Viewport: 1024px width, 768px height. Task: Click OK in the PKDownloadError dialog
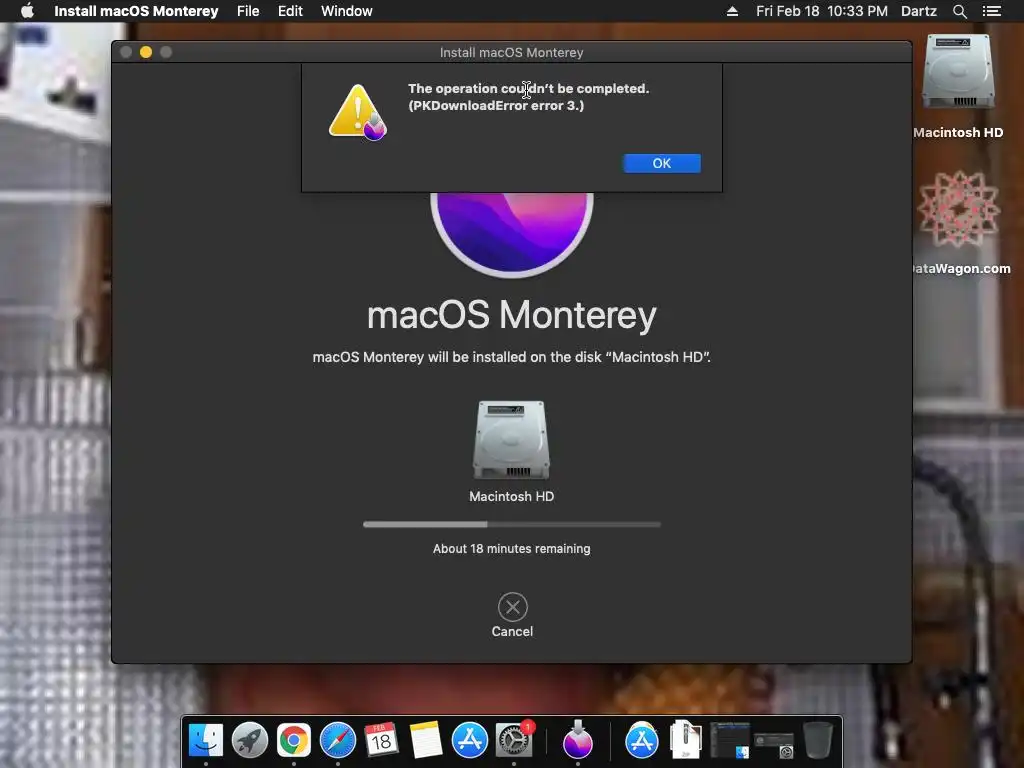(x=662, y=163)
